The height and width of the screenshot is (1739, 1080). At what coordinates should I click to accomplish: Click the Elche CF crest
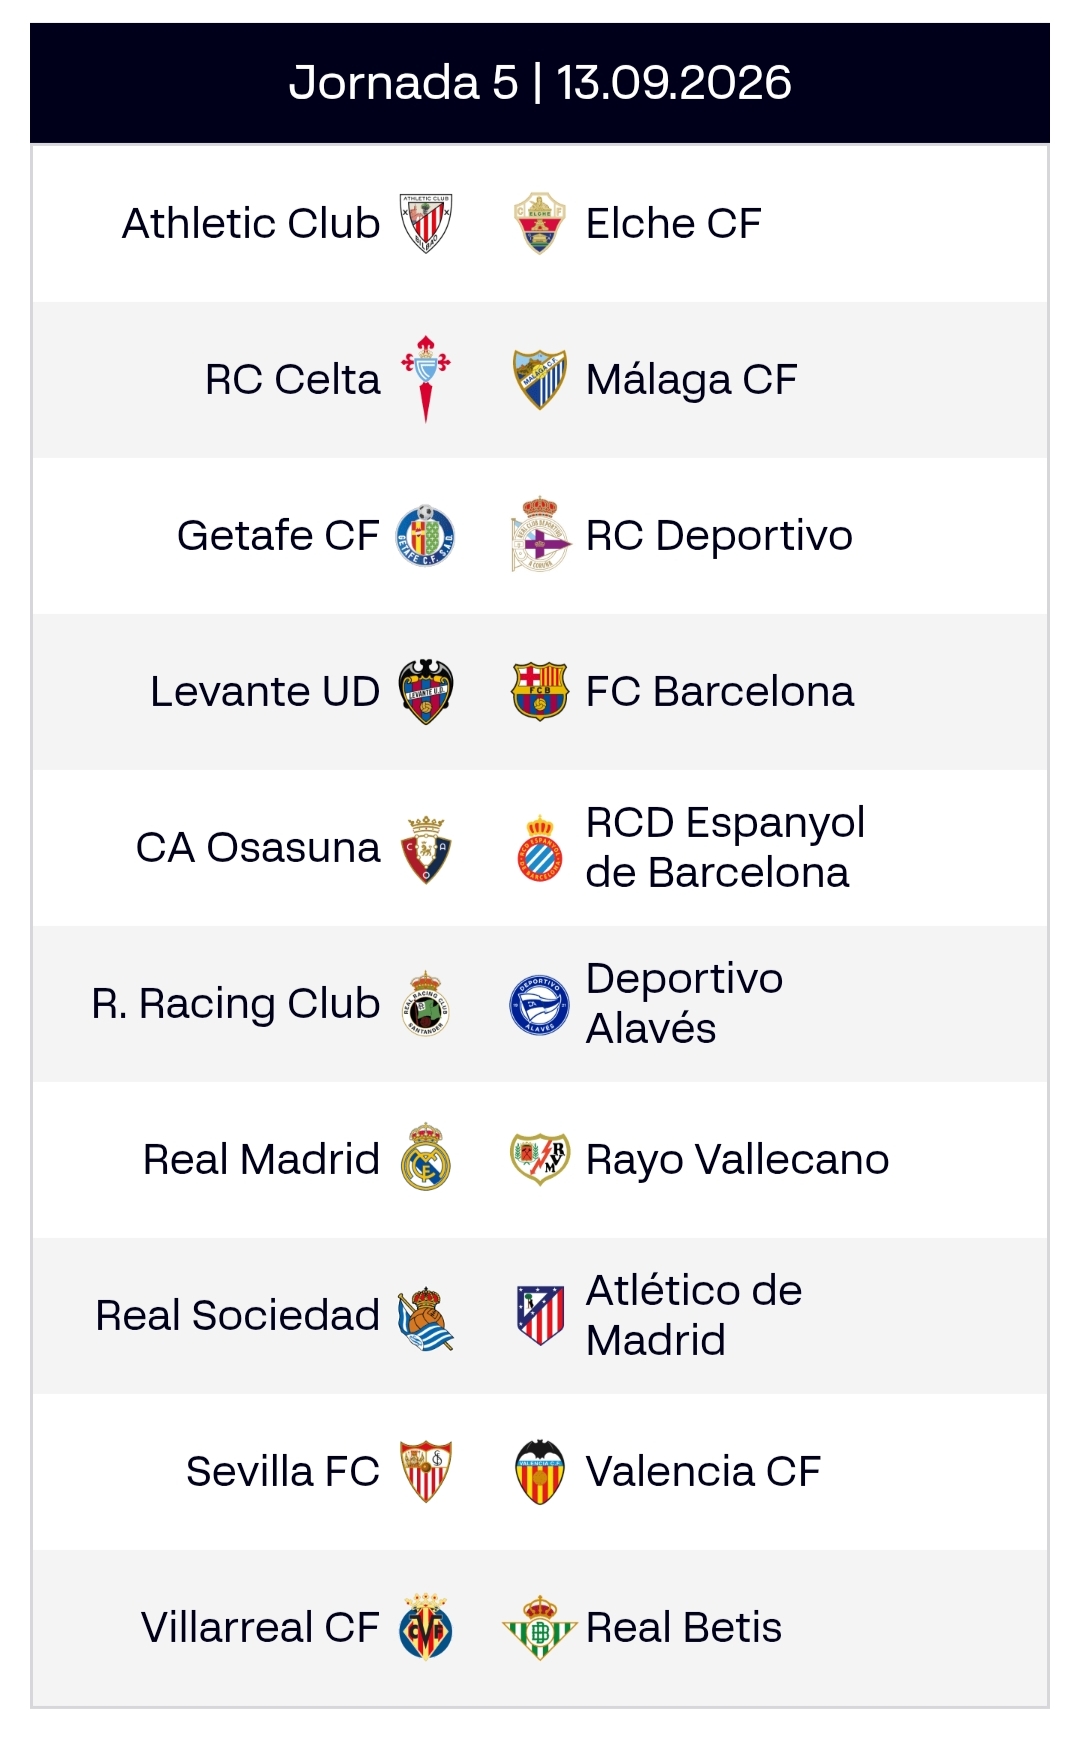pyautogui.click(x=540, y=223)
